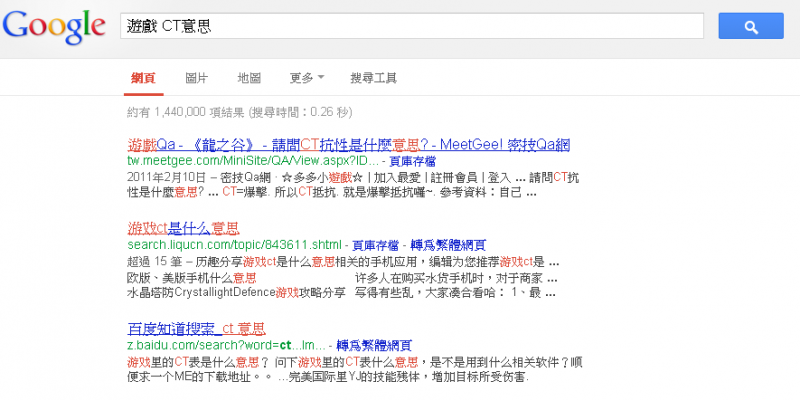Click the tw.meetgee.com green URL text

point(254,161)
